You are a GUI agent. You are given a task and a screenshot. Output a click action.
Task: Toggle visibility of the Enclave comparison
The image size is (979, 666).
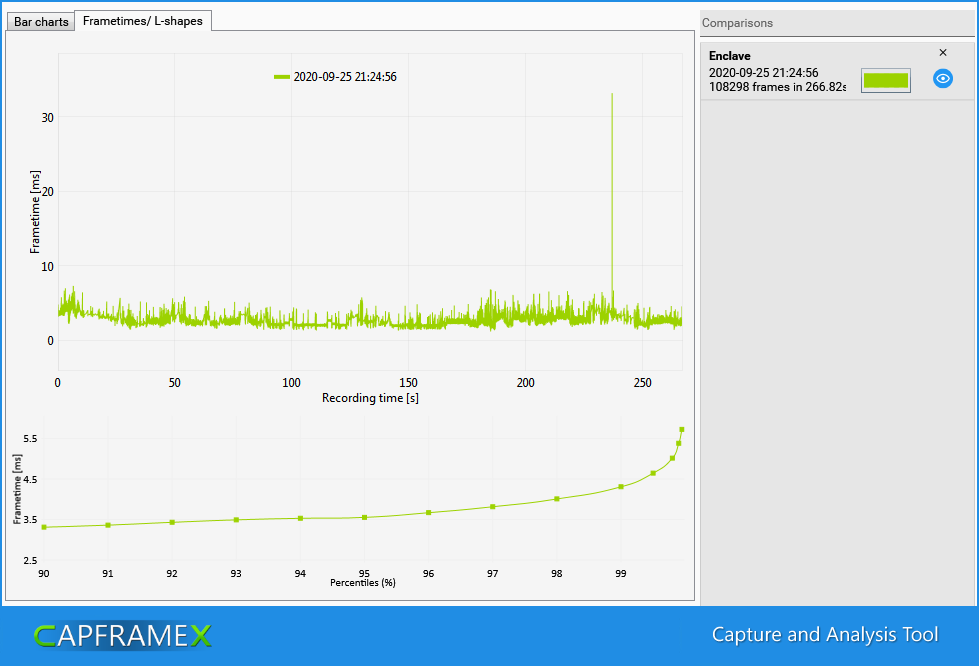(x=943, y=79)
